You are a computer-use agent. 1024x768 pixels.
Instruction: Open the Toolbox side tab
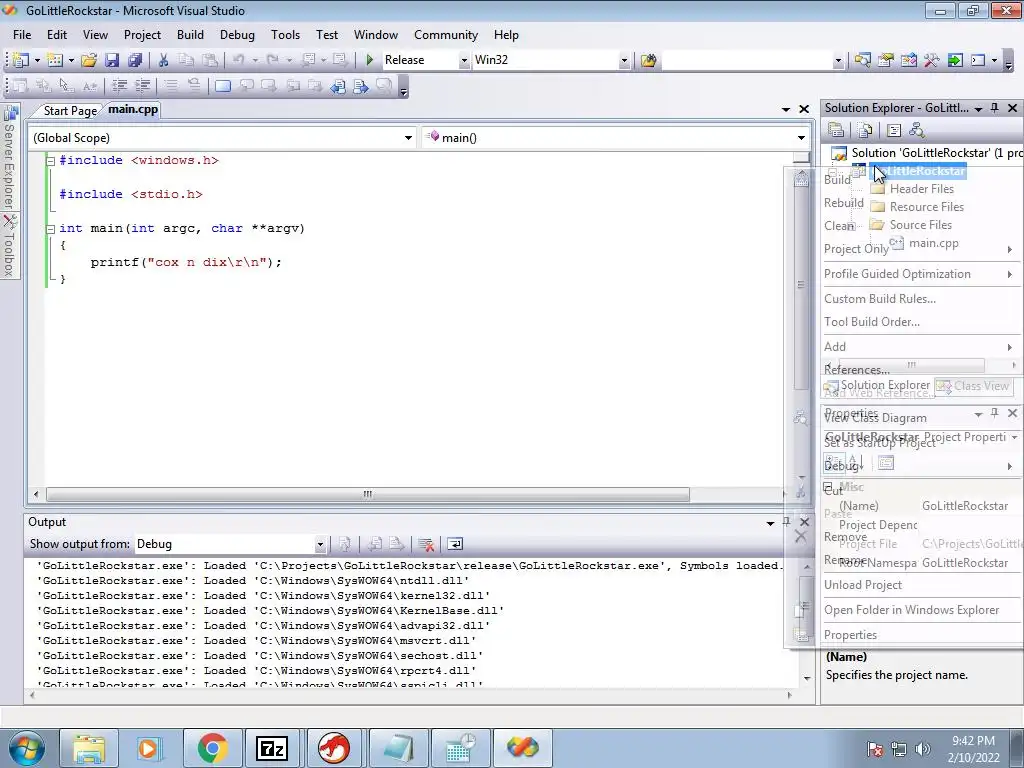click(x=10, y=246)
